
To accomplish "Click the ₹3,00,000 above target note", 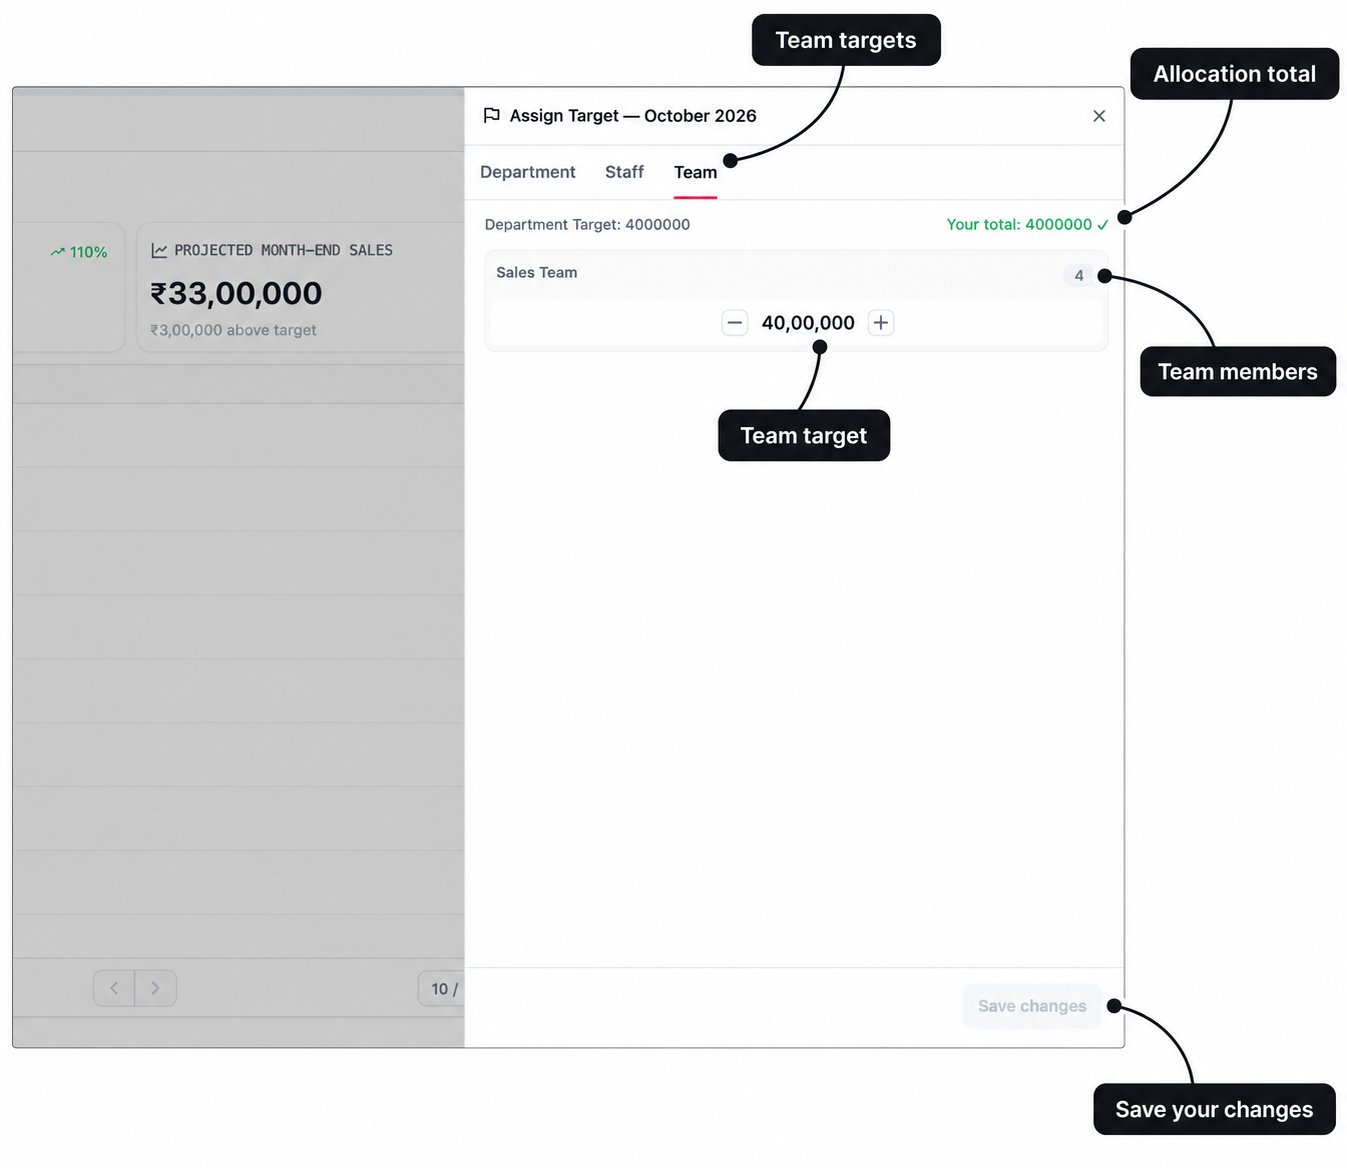I will point(233,330).
